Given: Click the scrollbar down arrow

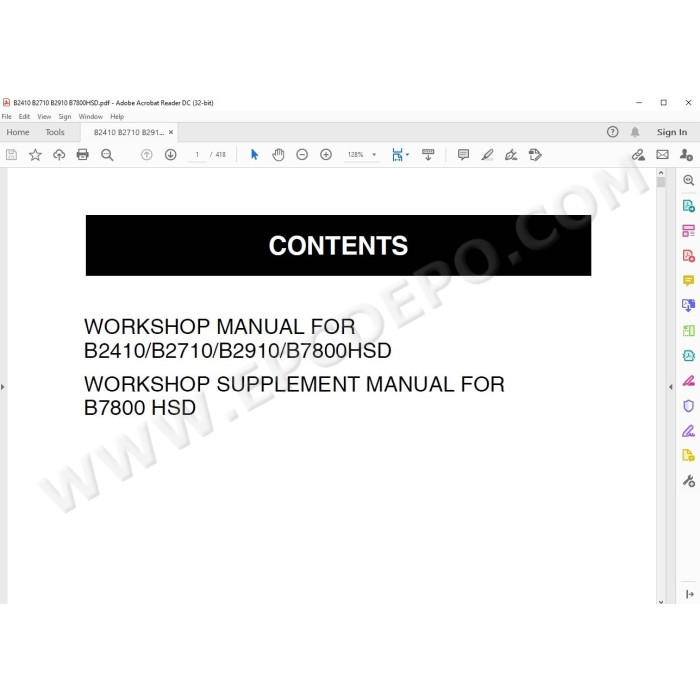Looking at the screenshot, I should 661,601.
